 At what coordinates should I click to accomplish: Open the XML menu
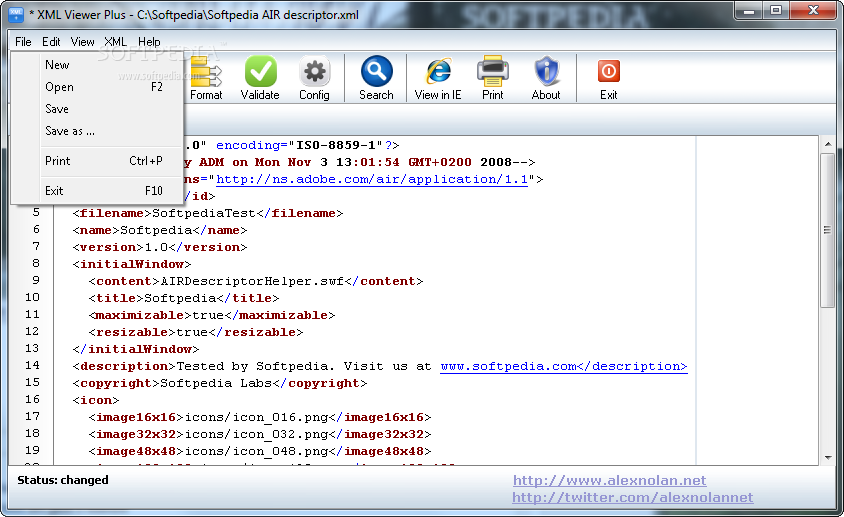tap(115, 41)
